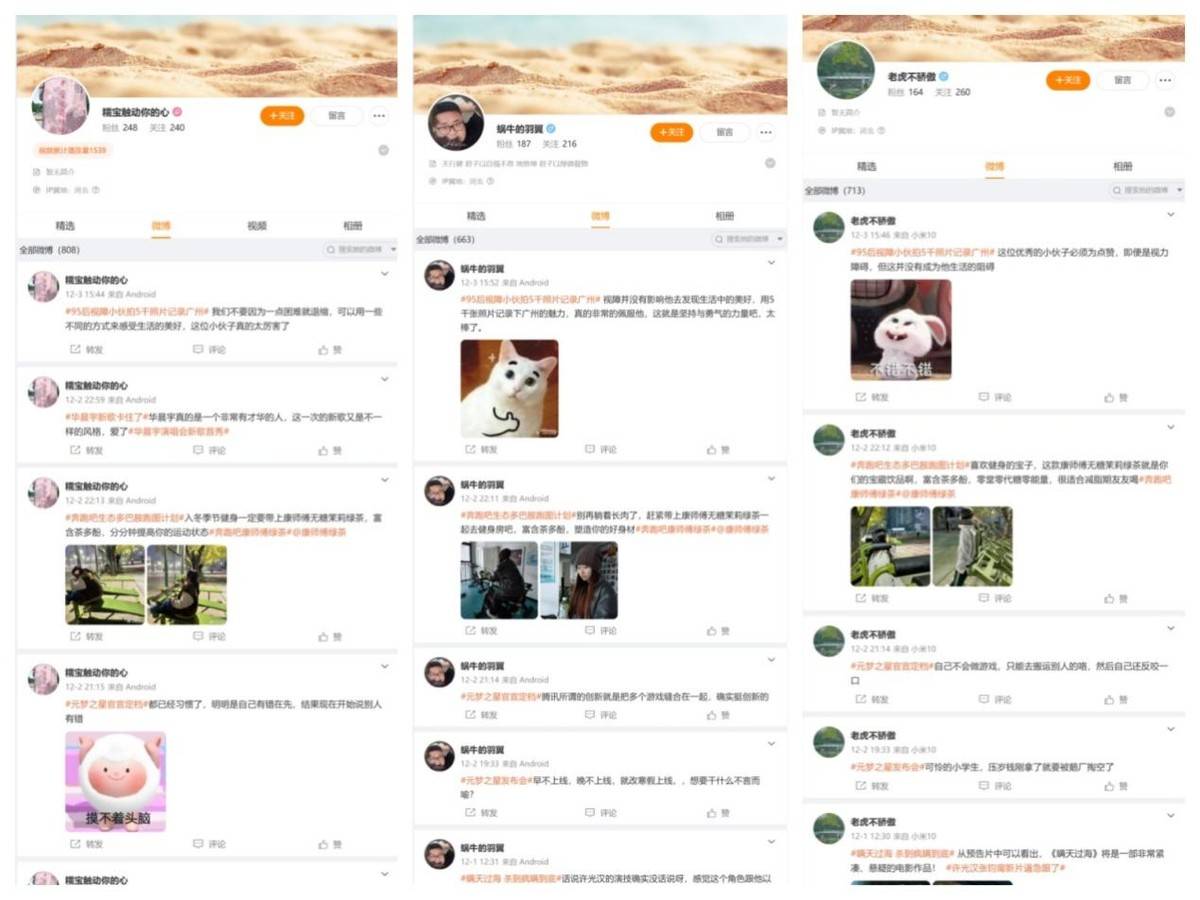Repost the 摸不着头脑 sheep sticker post
1200x900 pixels.
86,844
